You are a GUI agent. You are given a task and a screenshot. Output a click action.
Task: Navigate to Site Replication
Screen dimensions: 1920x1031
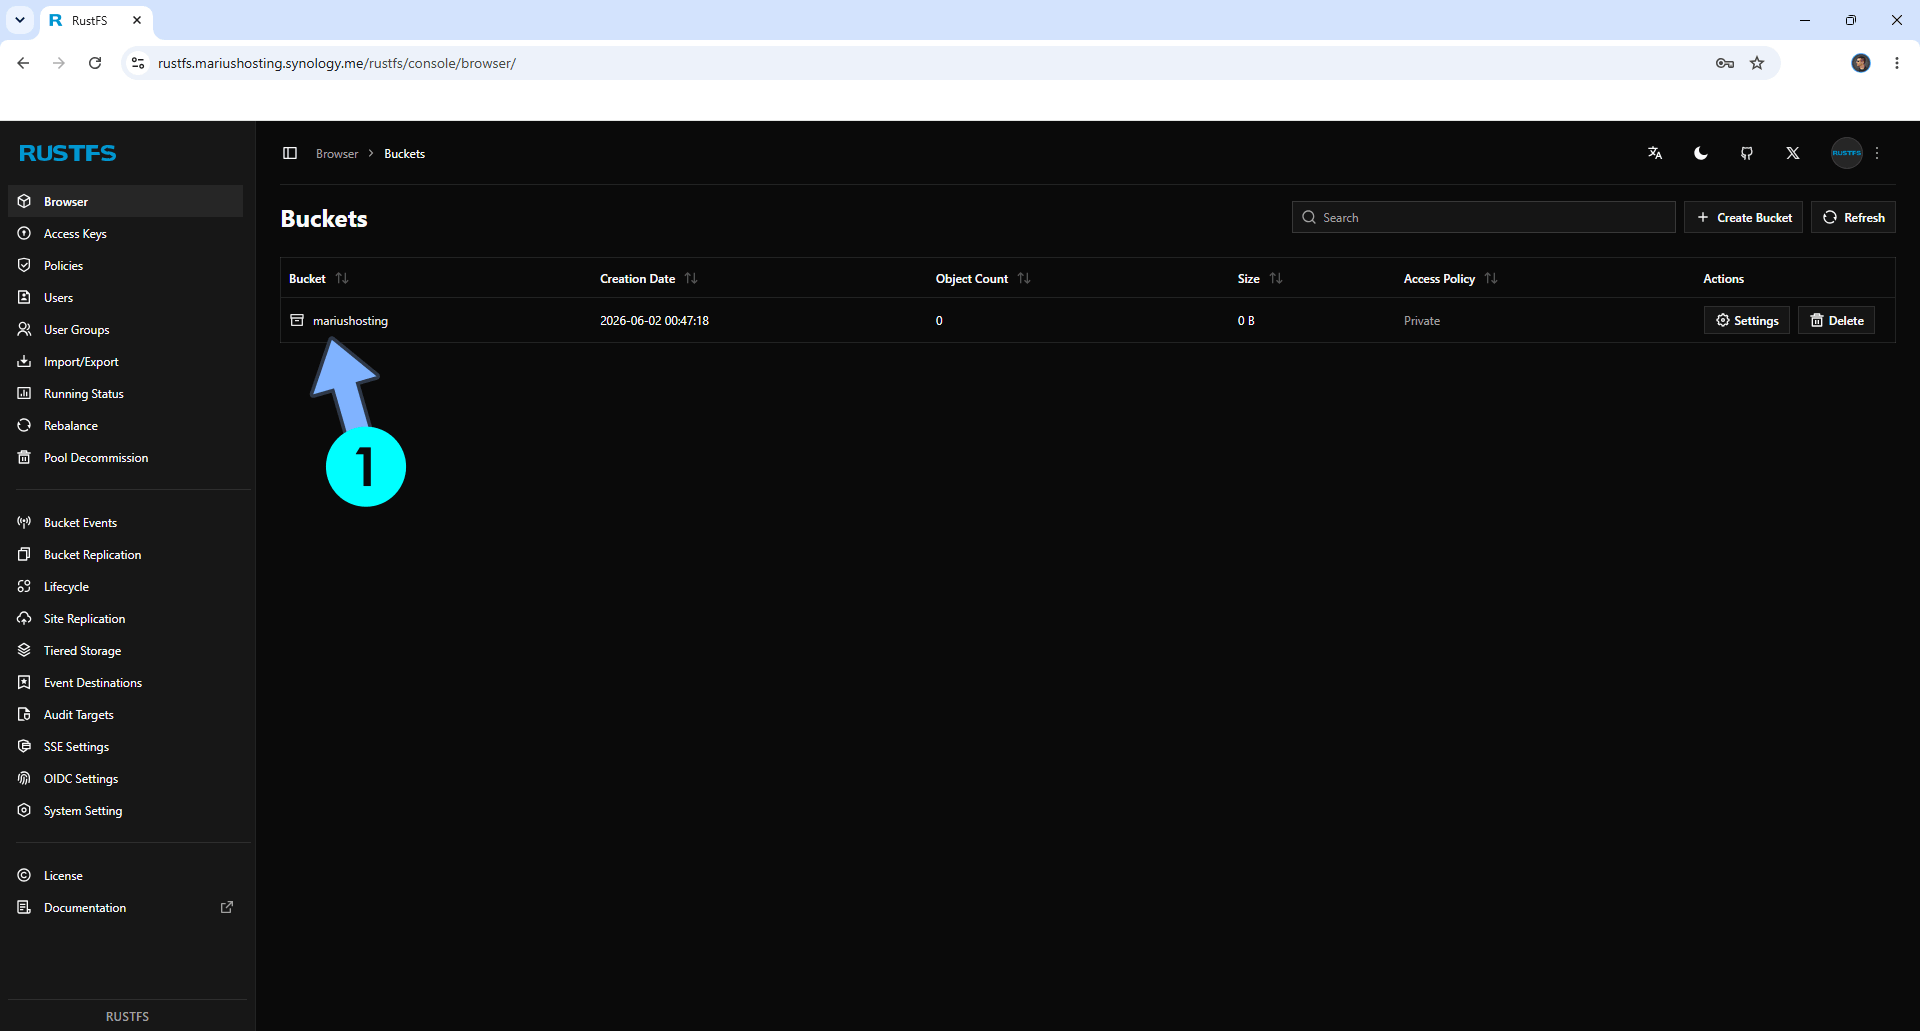click(x=125, y=618)
